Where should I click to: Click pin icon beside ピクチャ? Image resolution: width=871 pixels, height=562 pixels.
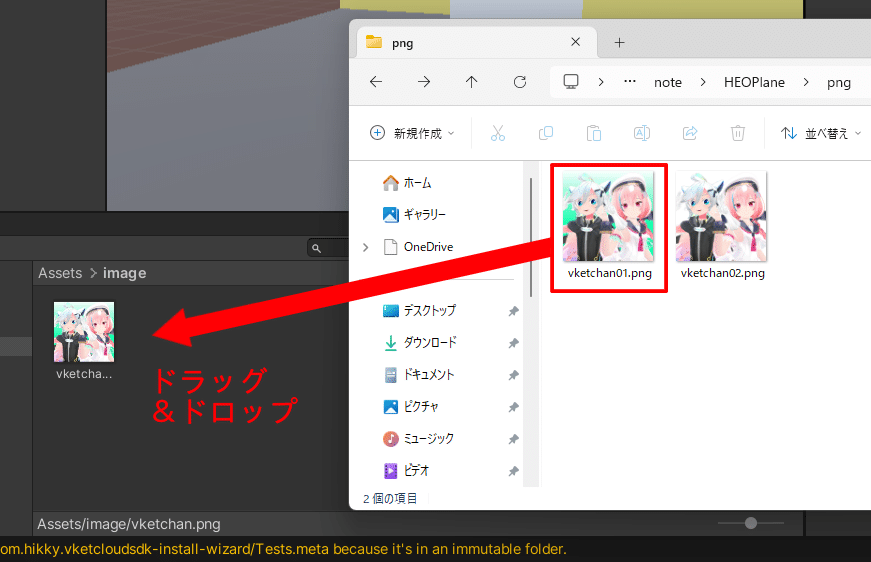[x=513, y=408]
